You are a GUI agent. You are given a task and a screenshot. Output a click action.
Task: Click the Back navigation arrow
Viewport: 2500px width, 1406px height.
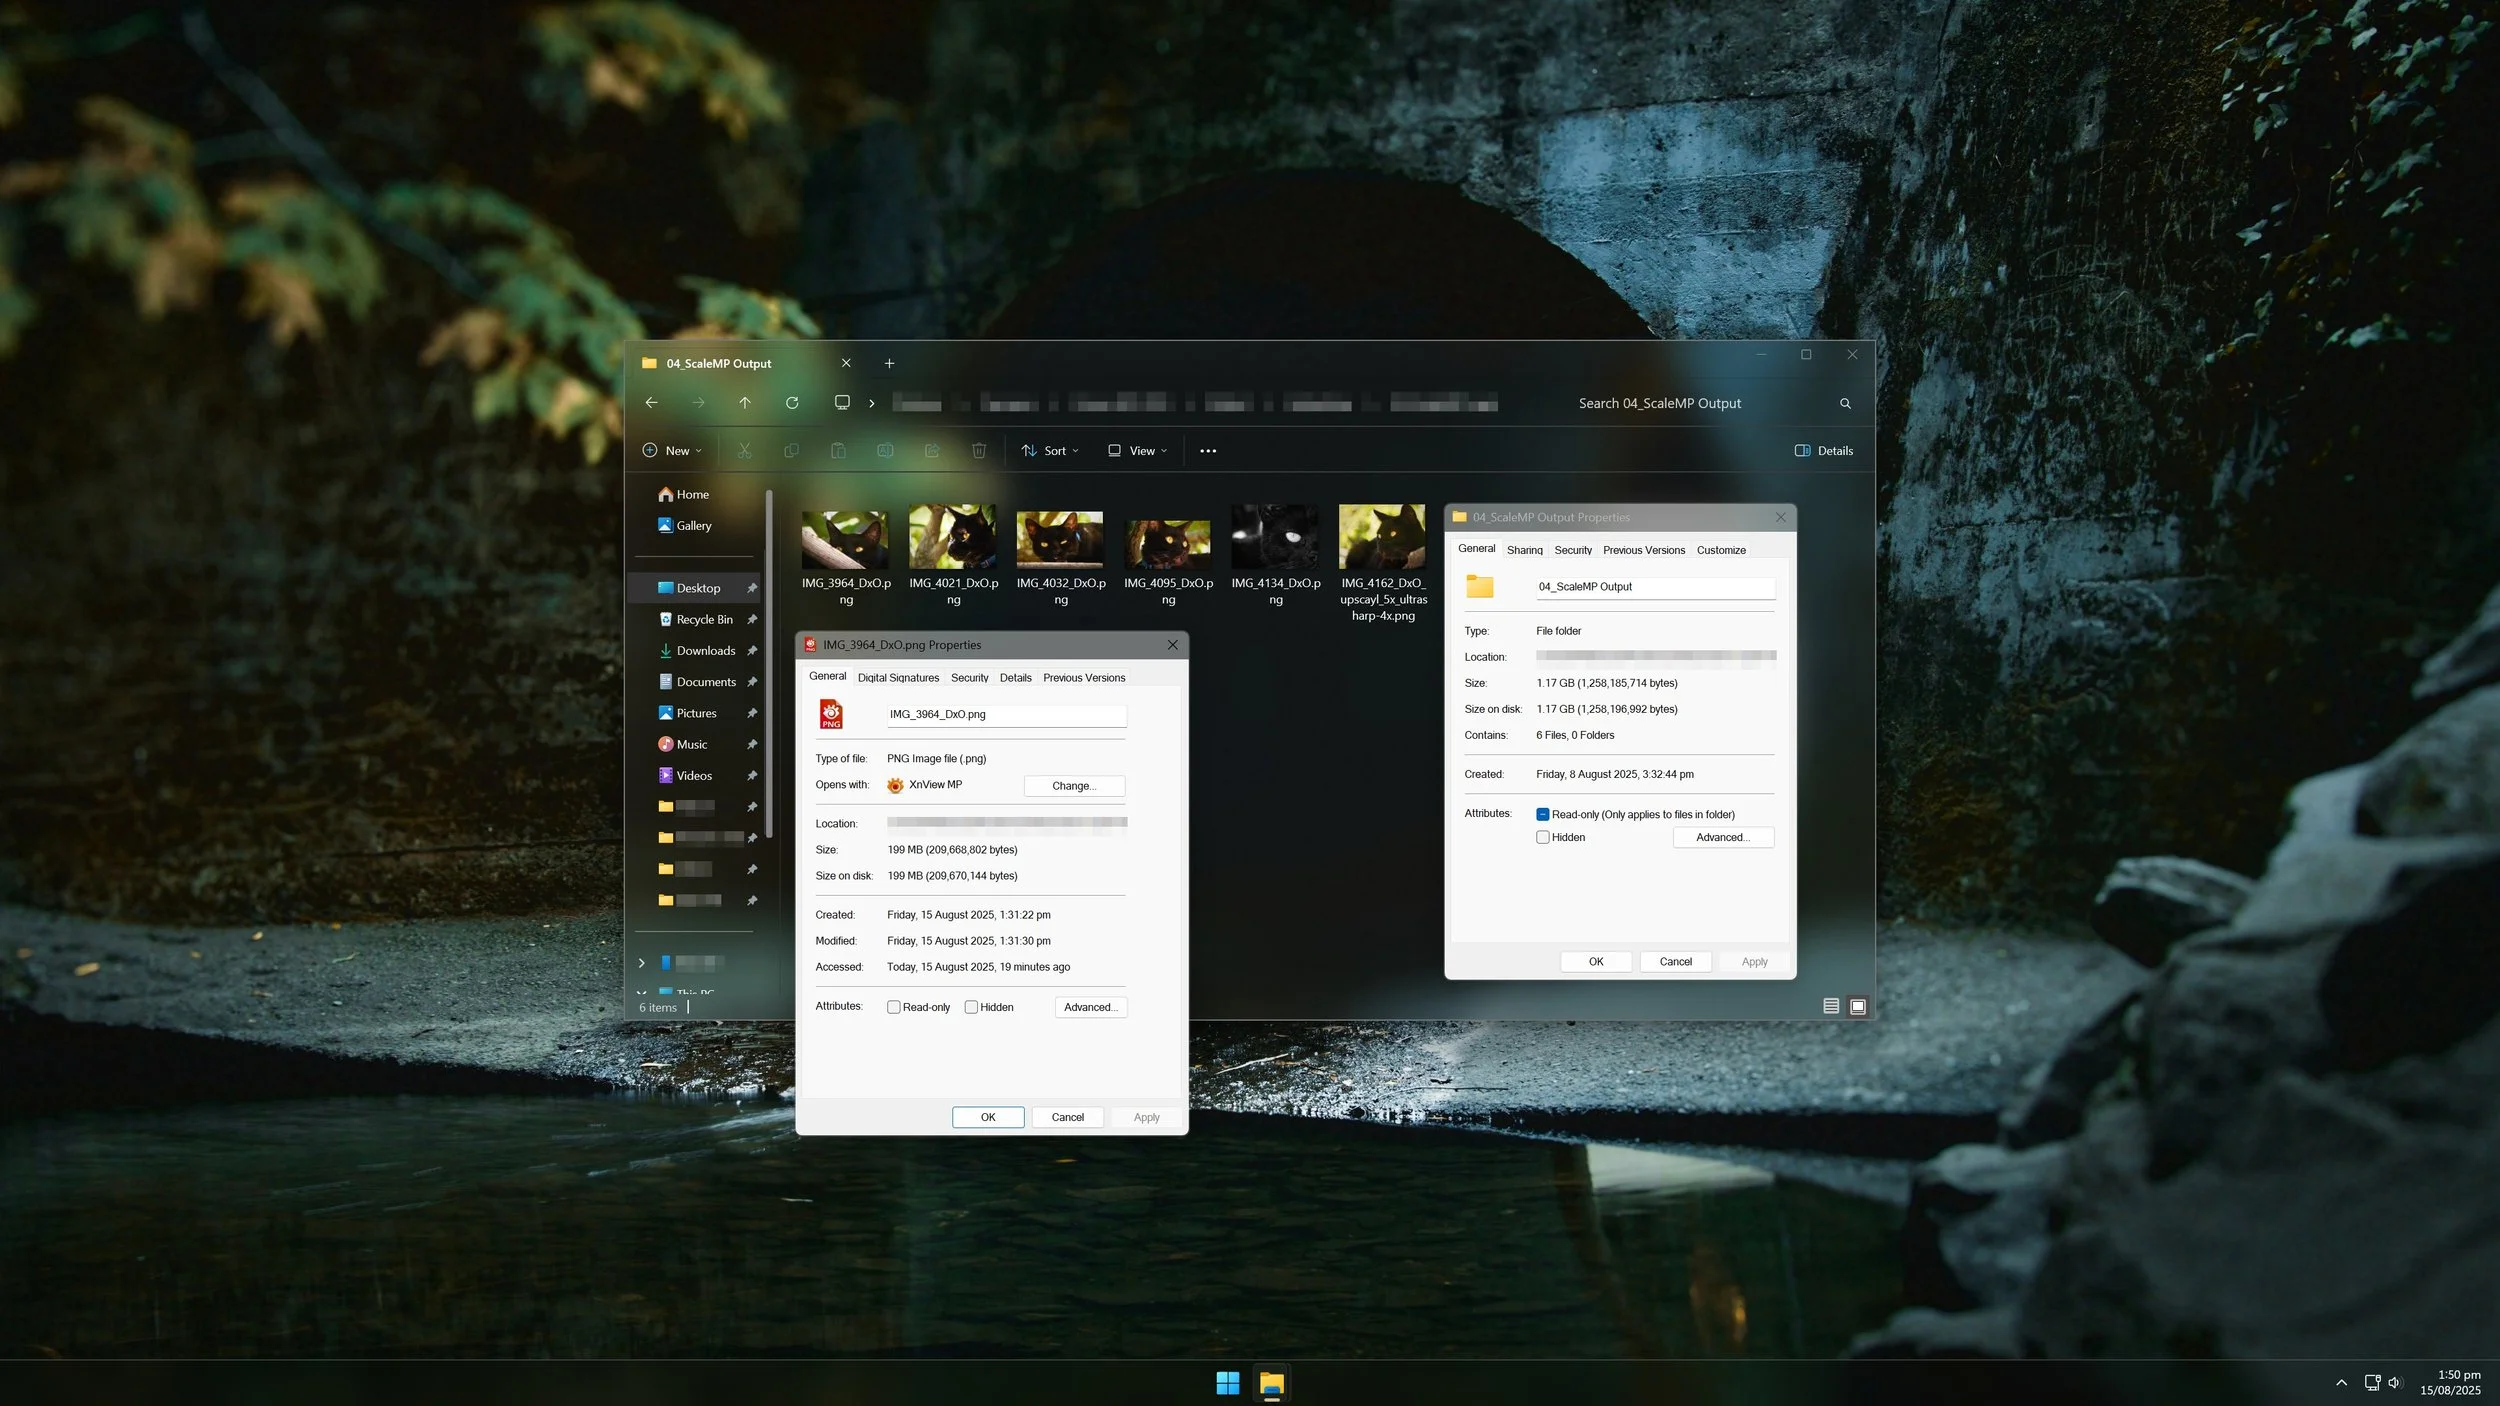pos(651,403)
